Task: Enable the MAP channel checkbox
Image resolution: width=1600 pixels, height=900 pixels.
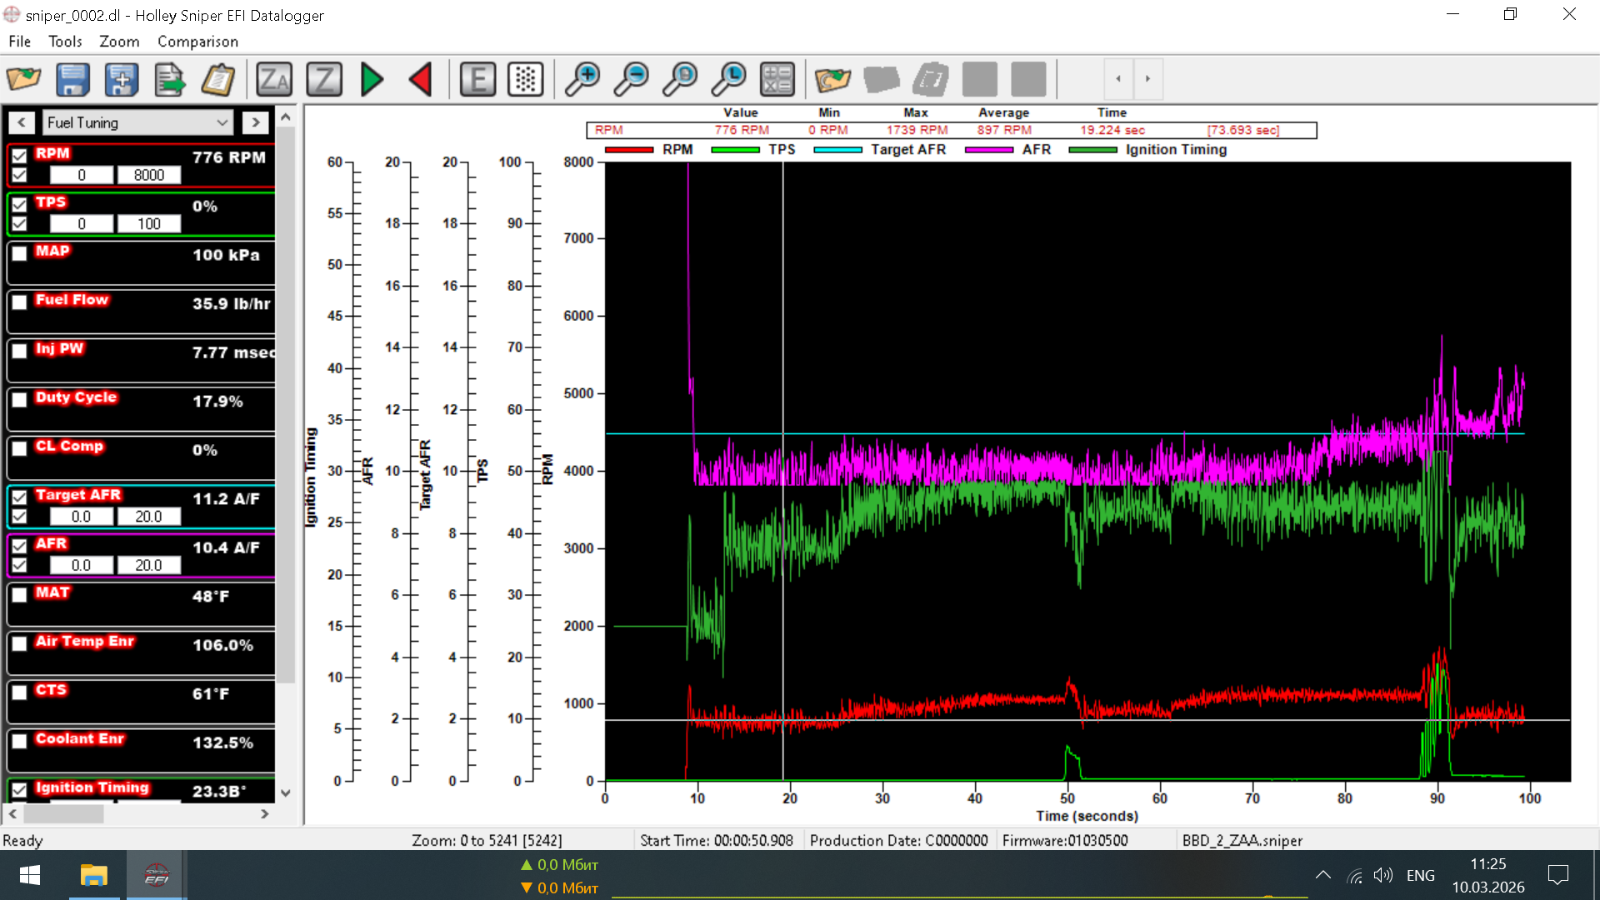Action: point(19,253)
